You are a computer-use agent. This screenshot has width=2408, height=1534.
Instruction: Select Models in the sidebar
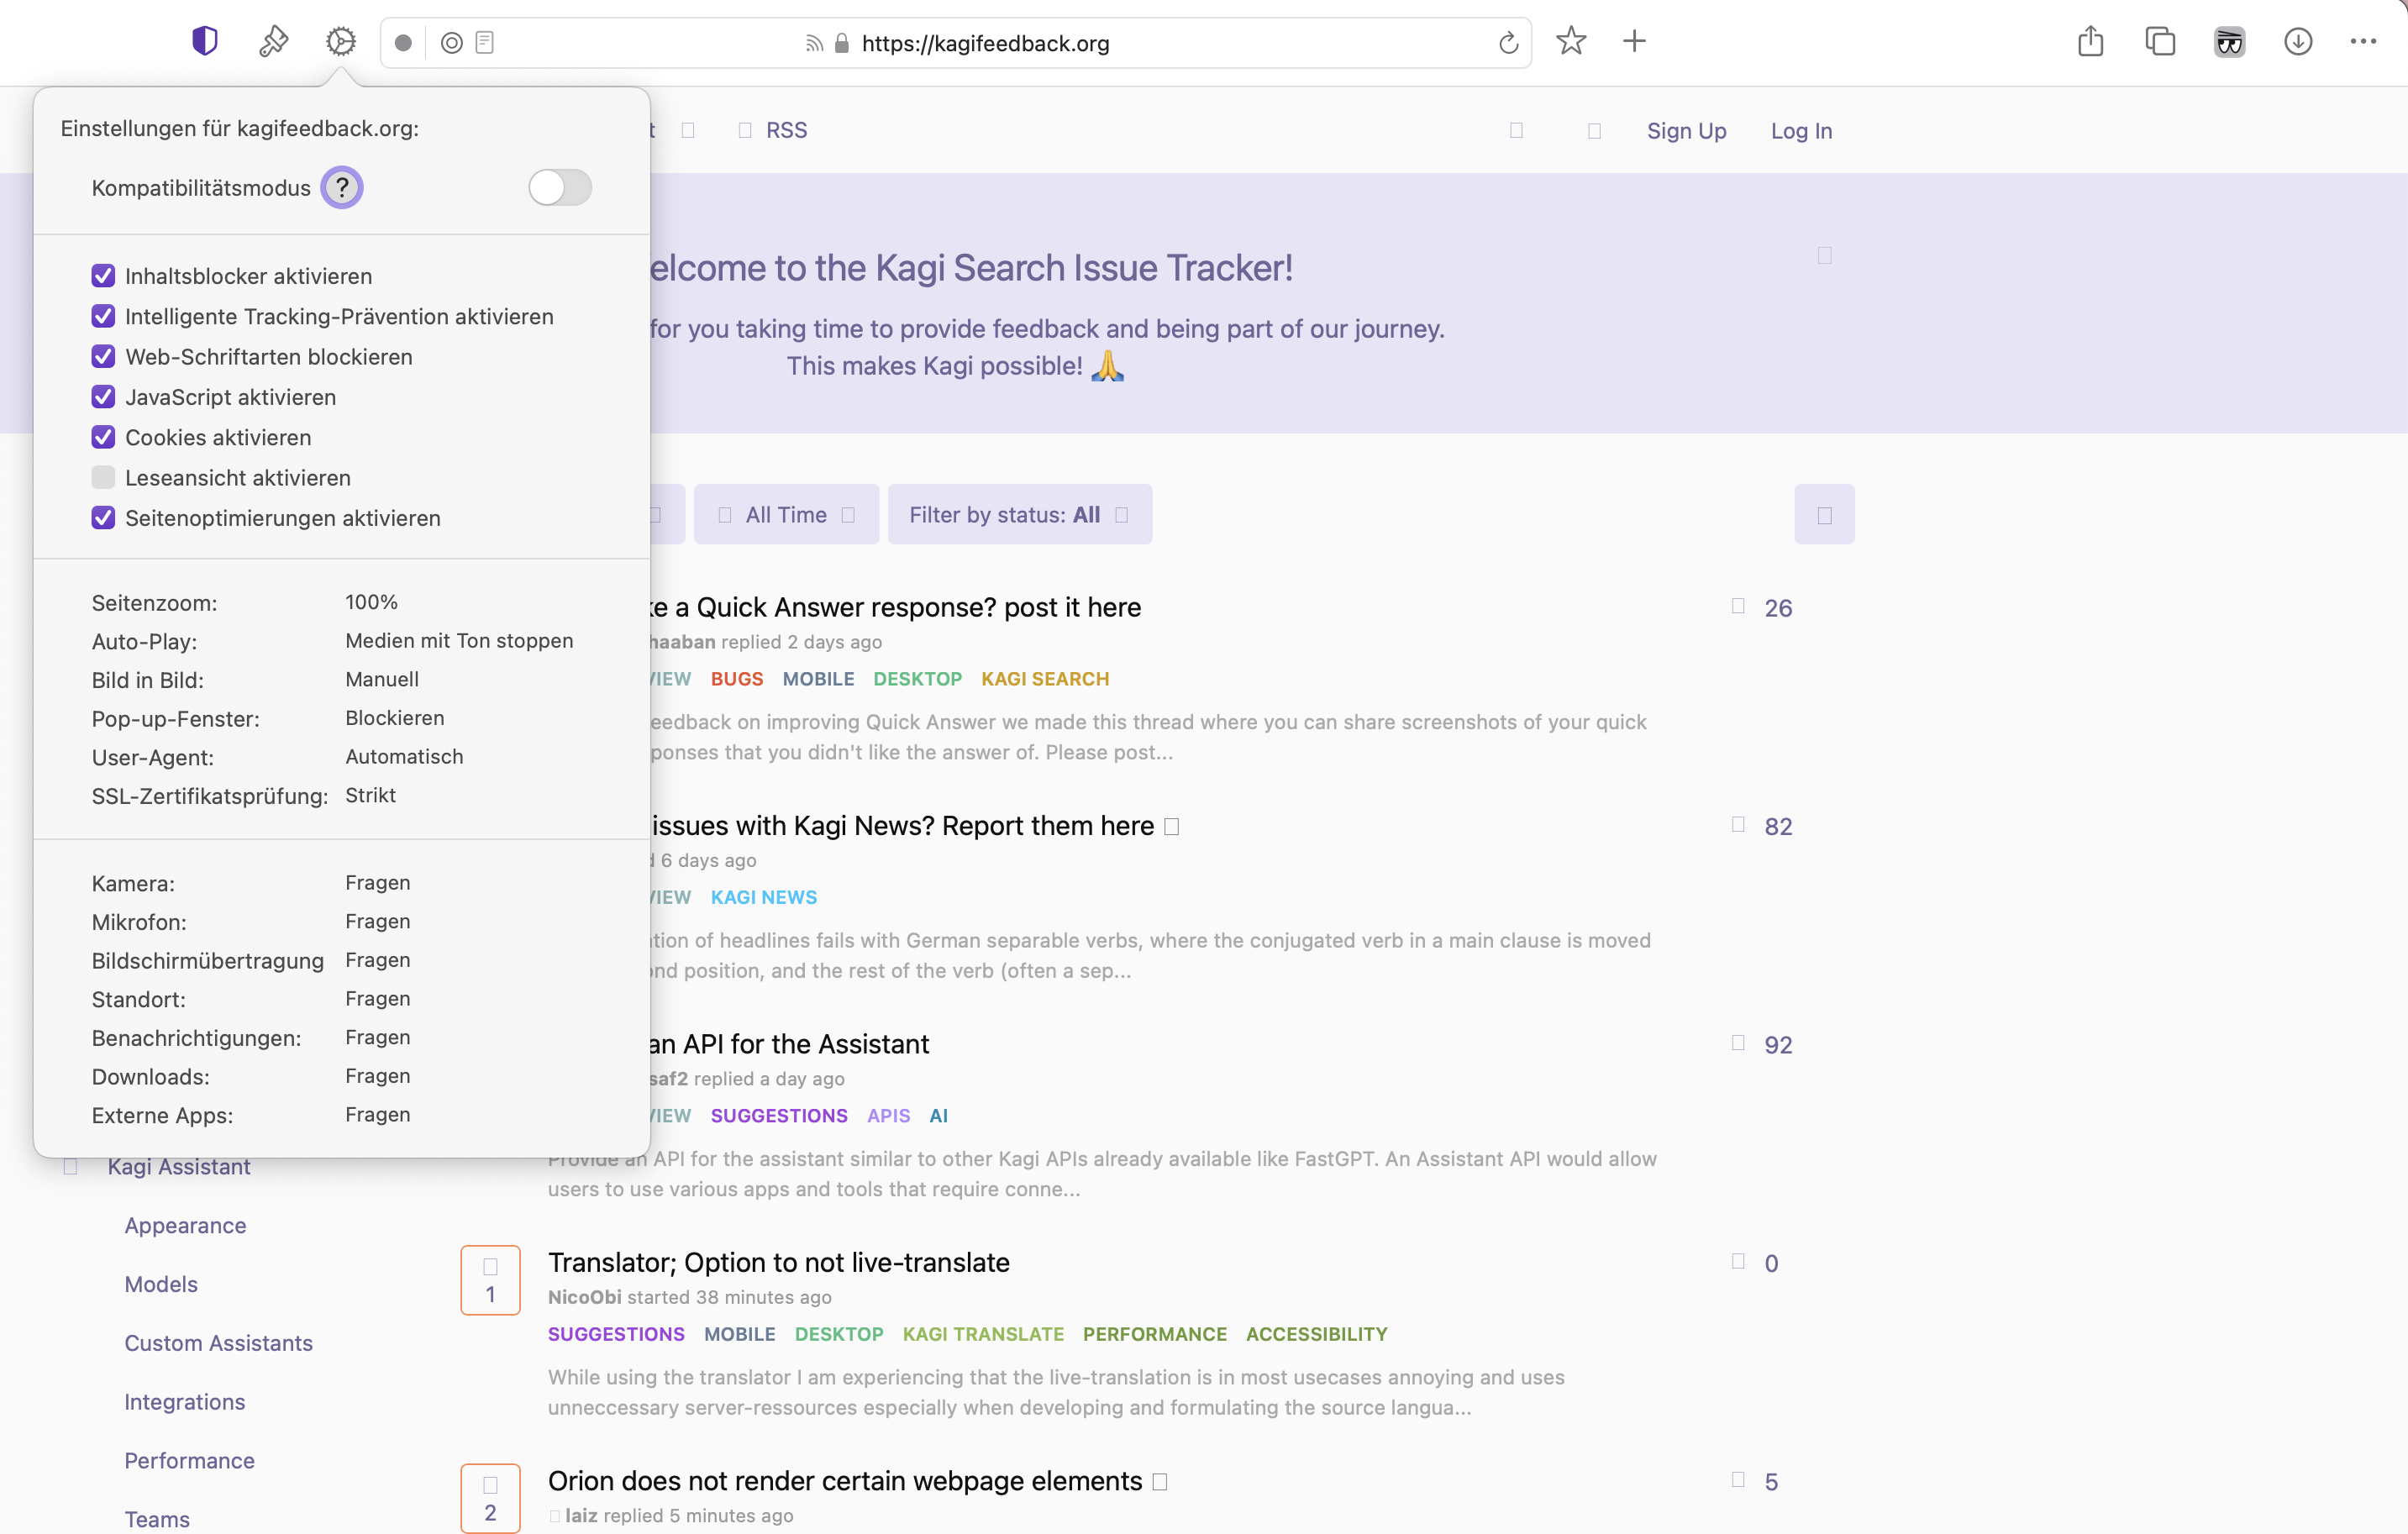(x=161, y=1285)
